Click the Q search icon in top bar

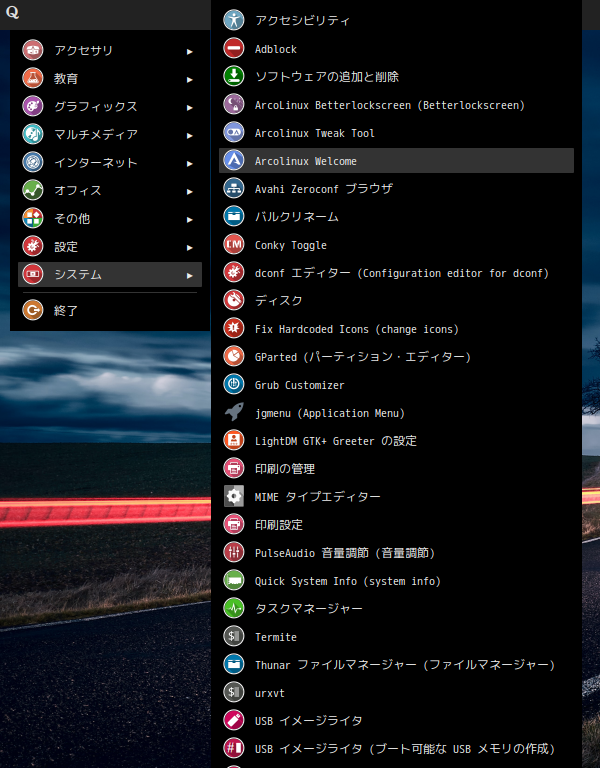(x=12, y=12)
